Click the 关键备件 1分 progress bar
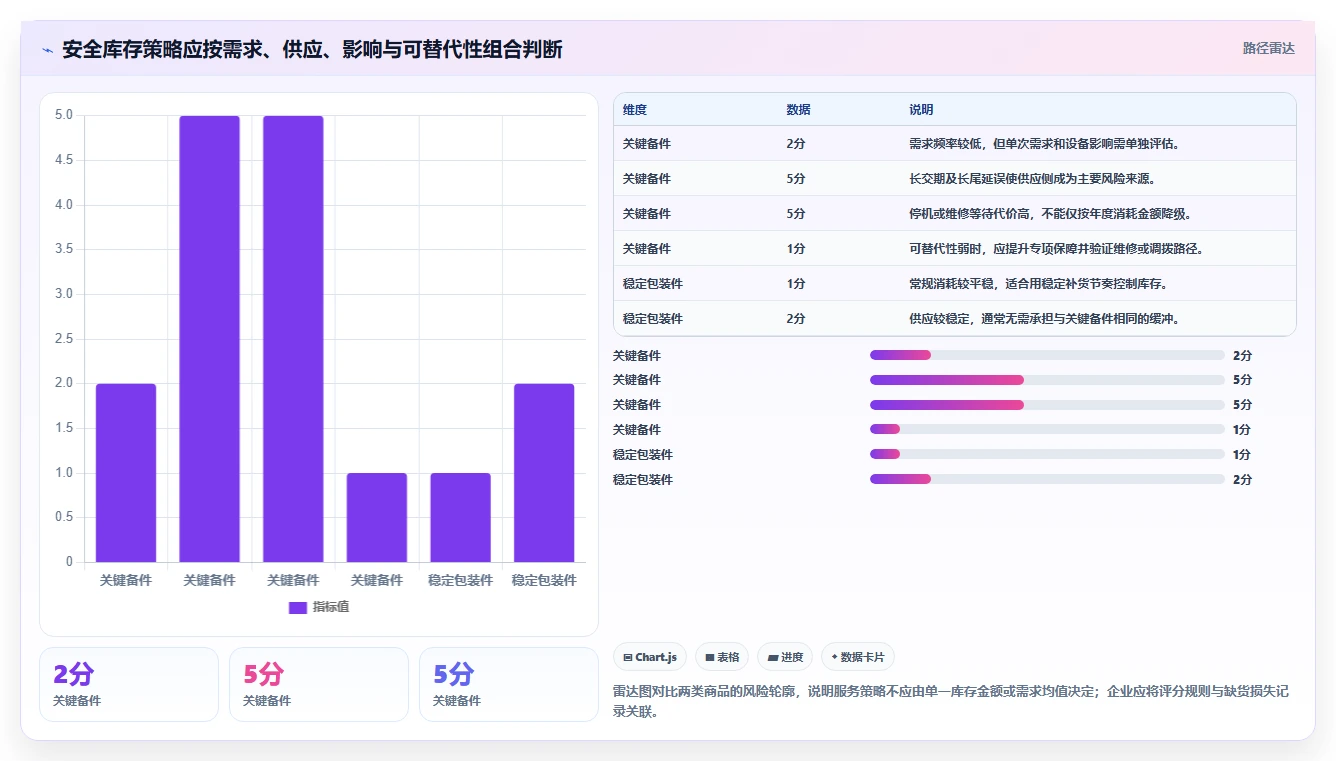 [1047, 429]
